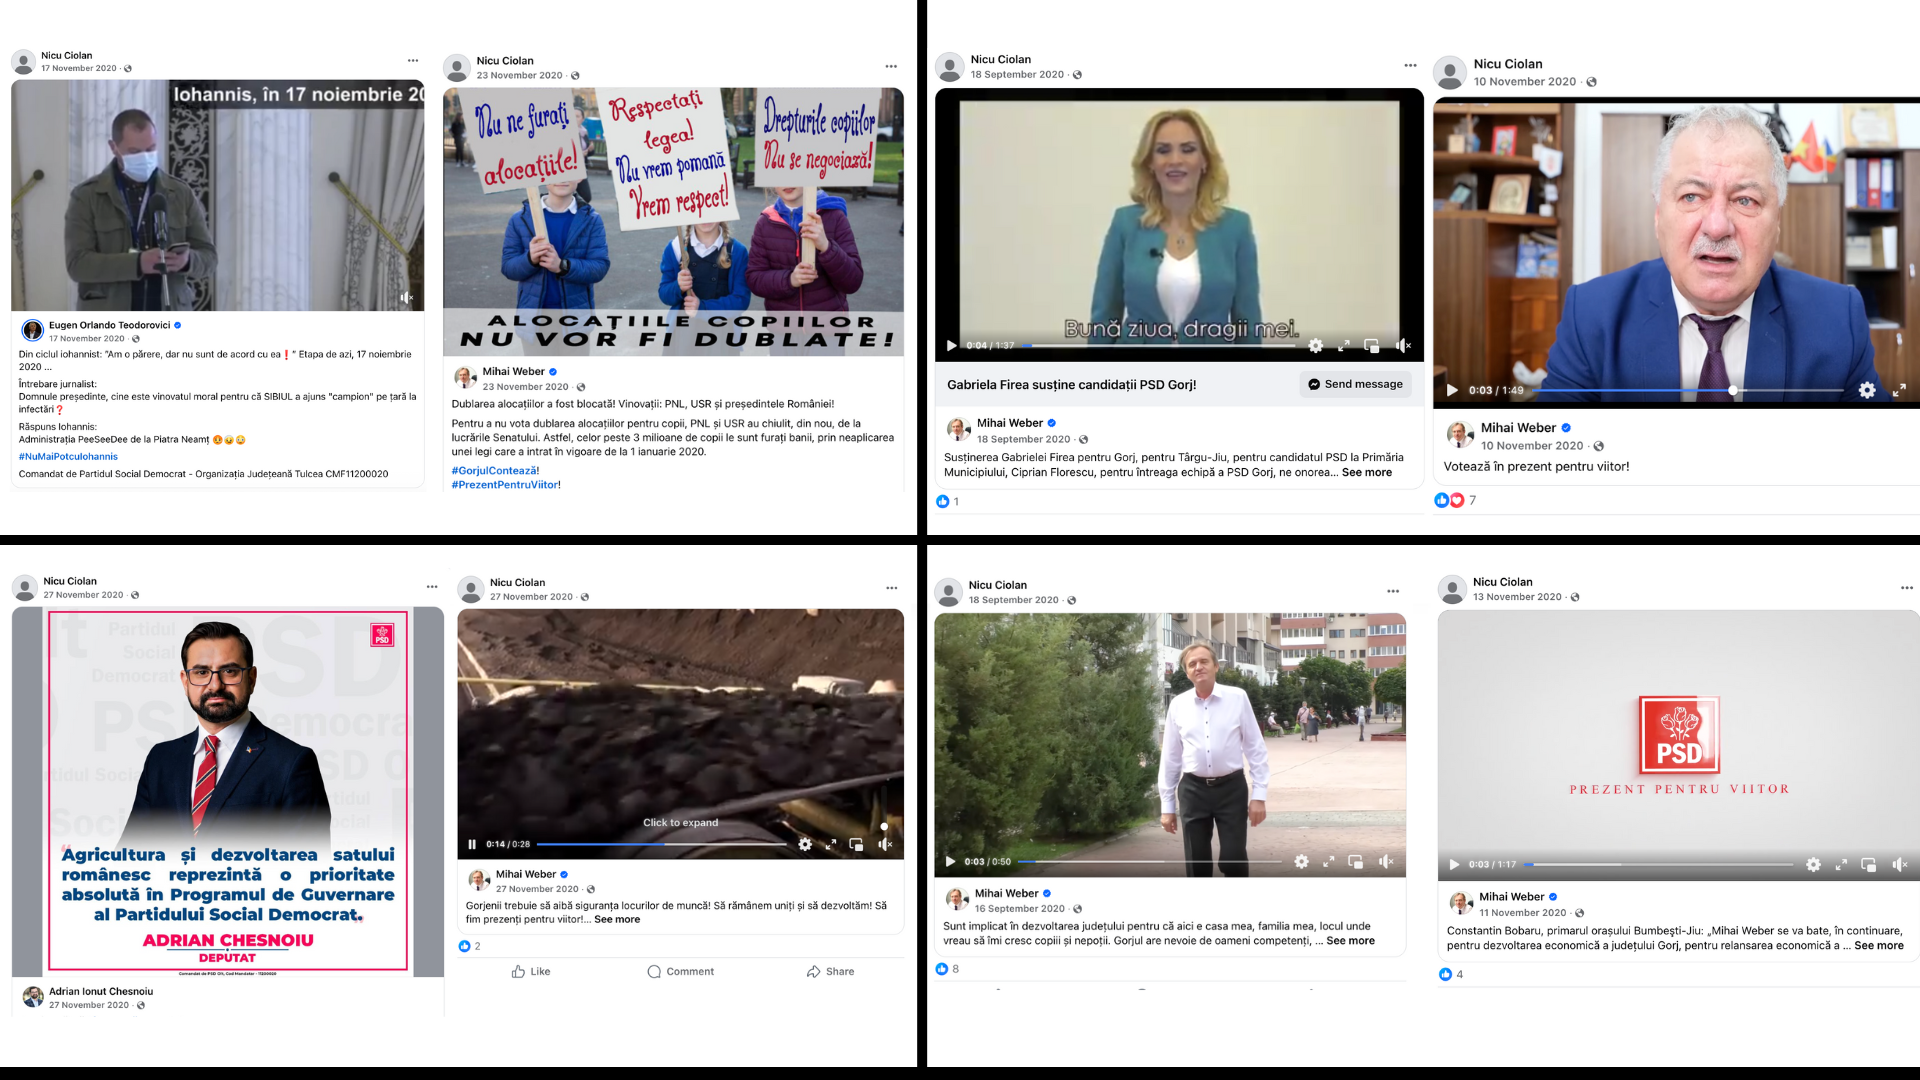Enter fullscreen on white shirt video
The width and height of the screenshot is (1920, 1080).
pos(1328,861)
